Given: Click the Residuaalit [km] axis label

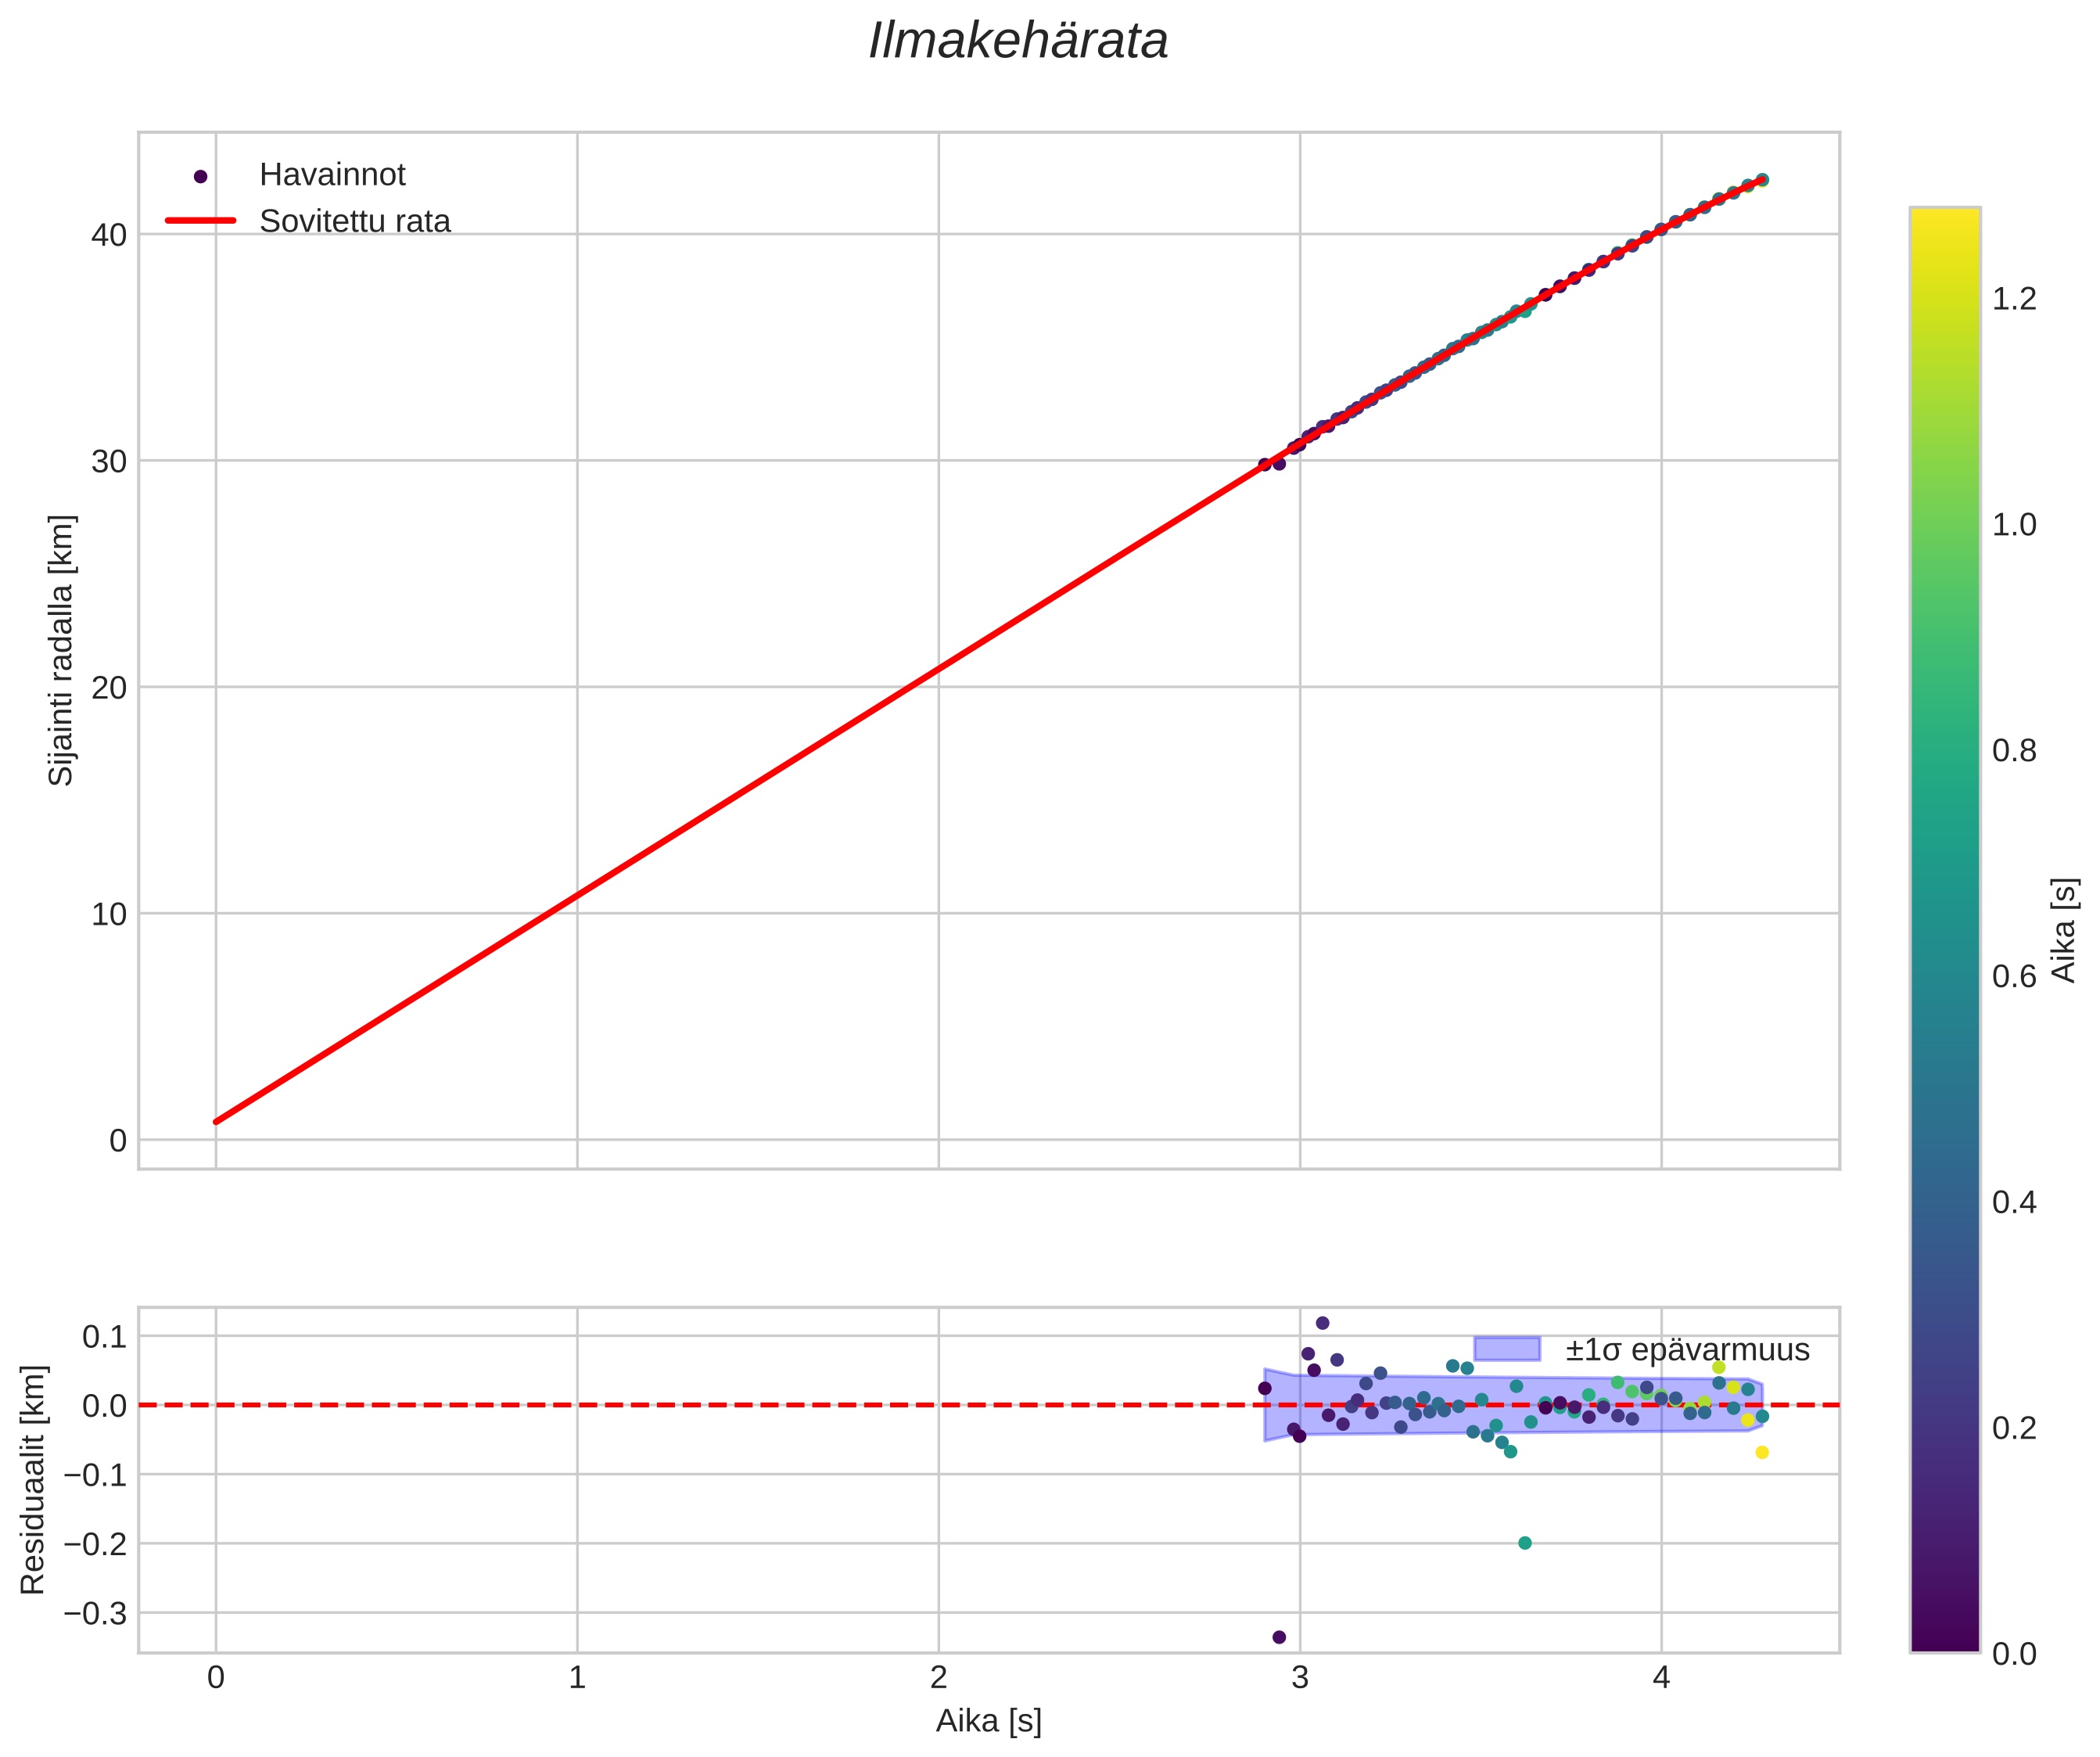Looking at the screenshot, I should pos(33,1479).
